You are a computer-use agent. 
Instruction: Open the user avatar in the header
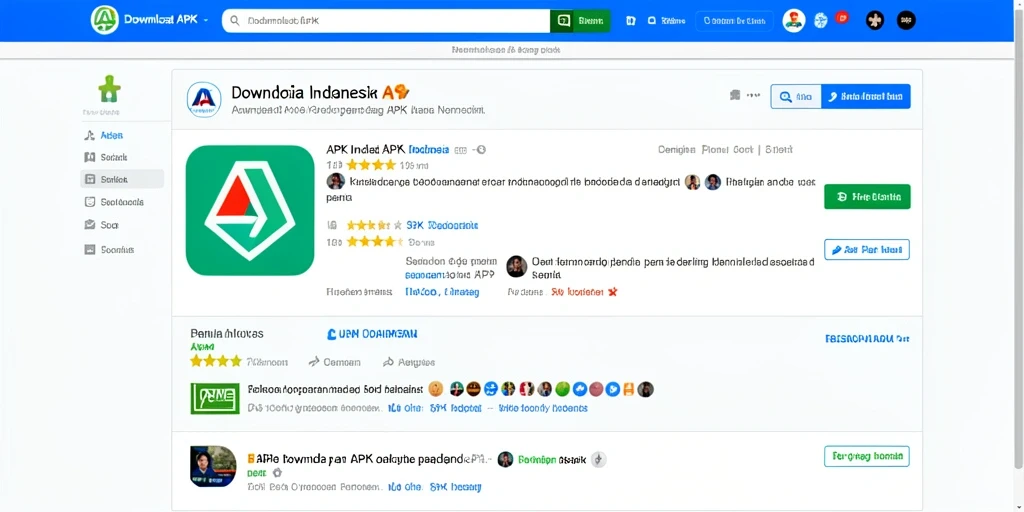point(793,21)
